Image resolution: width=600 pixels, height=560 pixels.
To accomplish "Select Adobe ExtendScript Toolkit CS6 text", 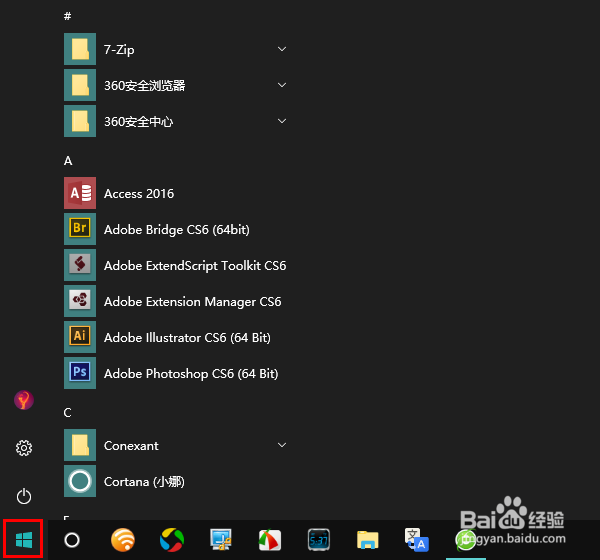I will pyautogui.click(x=195, y=266).
